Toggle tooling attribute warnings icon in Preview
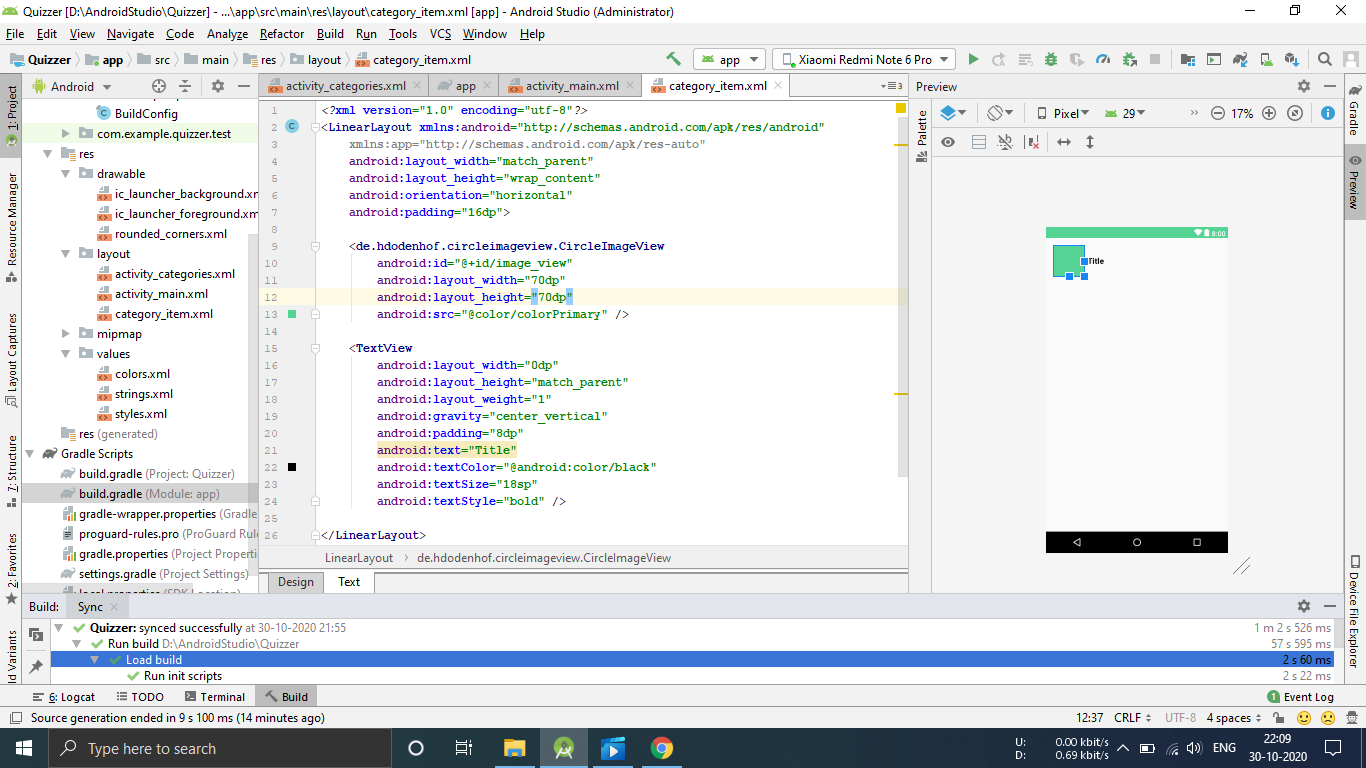The image size is (1366, 768). click(x=1031, y=142)
